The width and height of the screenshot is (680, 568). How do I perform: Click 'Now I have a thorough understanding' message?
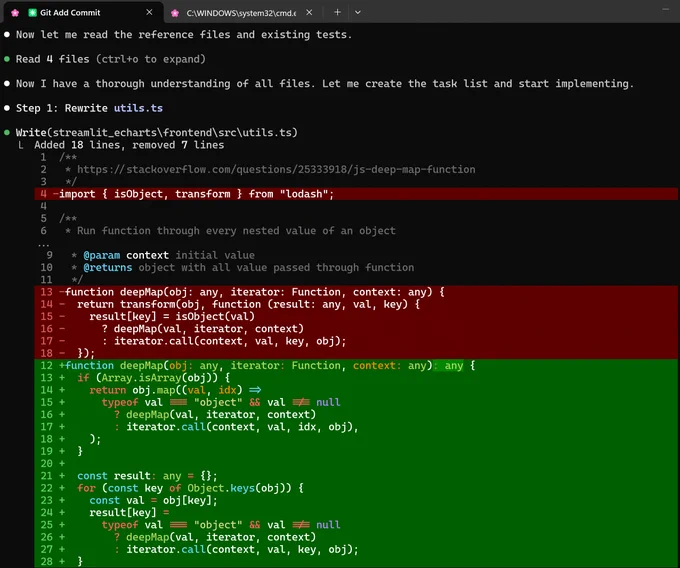pos(325,84)
